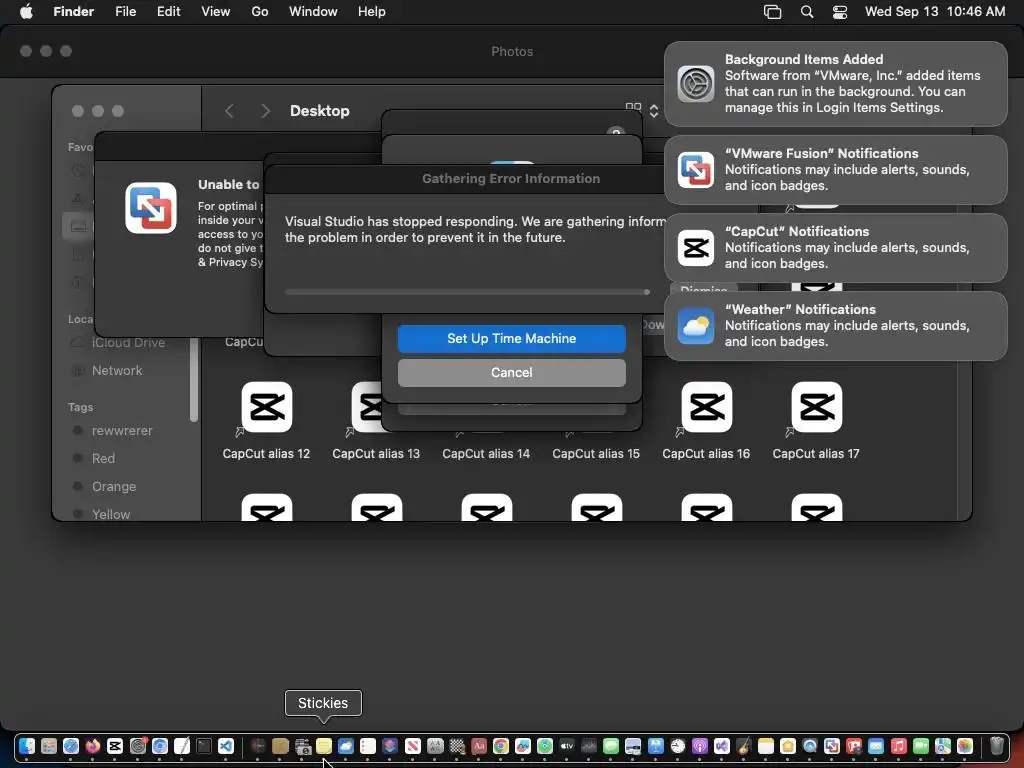Select the rewwrerer tag in sidebar
This screenshot has width=1024, height=768.
coord(122,430)
